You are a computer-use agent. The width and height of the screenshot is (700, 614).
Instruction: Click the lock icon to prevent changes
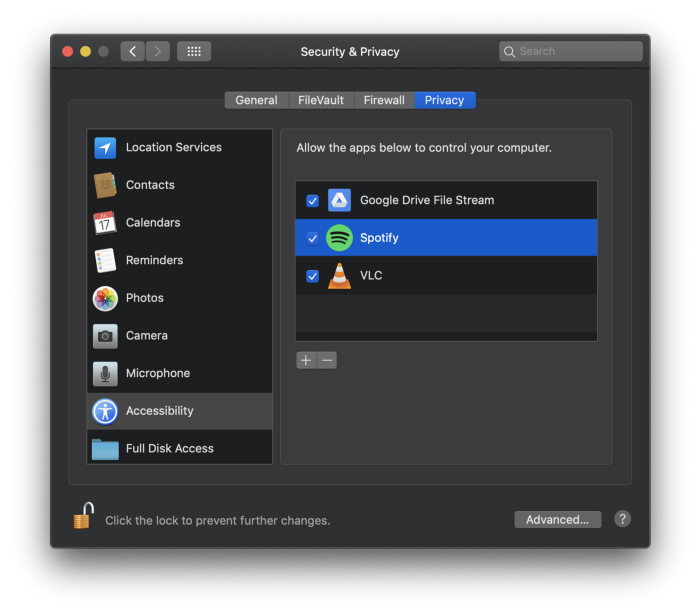click(82, 517)
